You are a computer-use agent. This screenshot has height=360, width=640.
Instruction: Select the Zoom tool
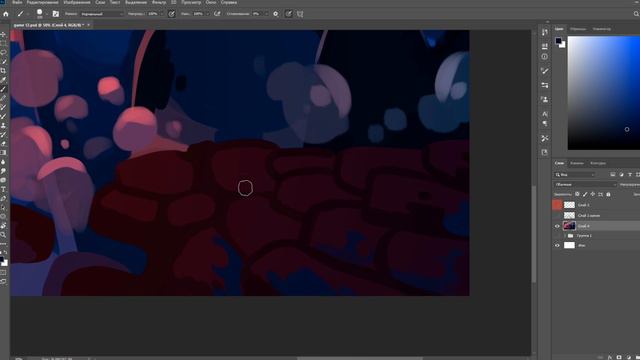click(x=3, y=235)
